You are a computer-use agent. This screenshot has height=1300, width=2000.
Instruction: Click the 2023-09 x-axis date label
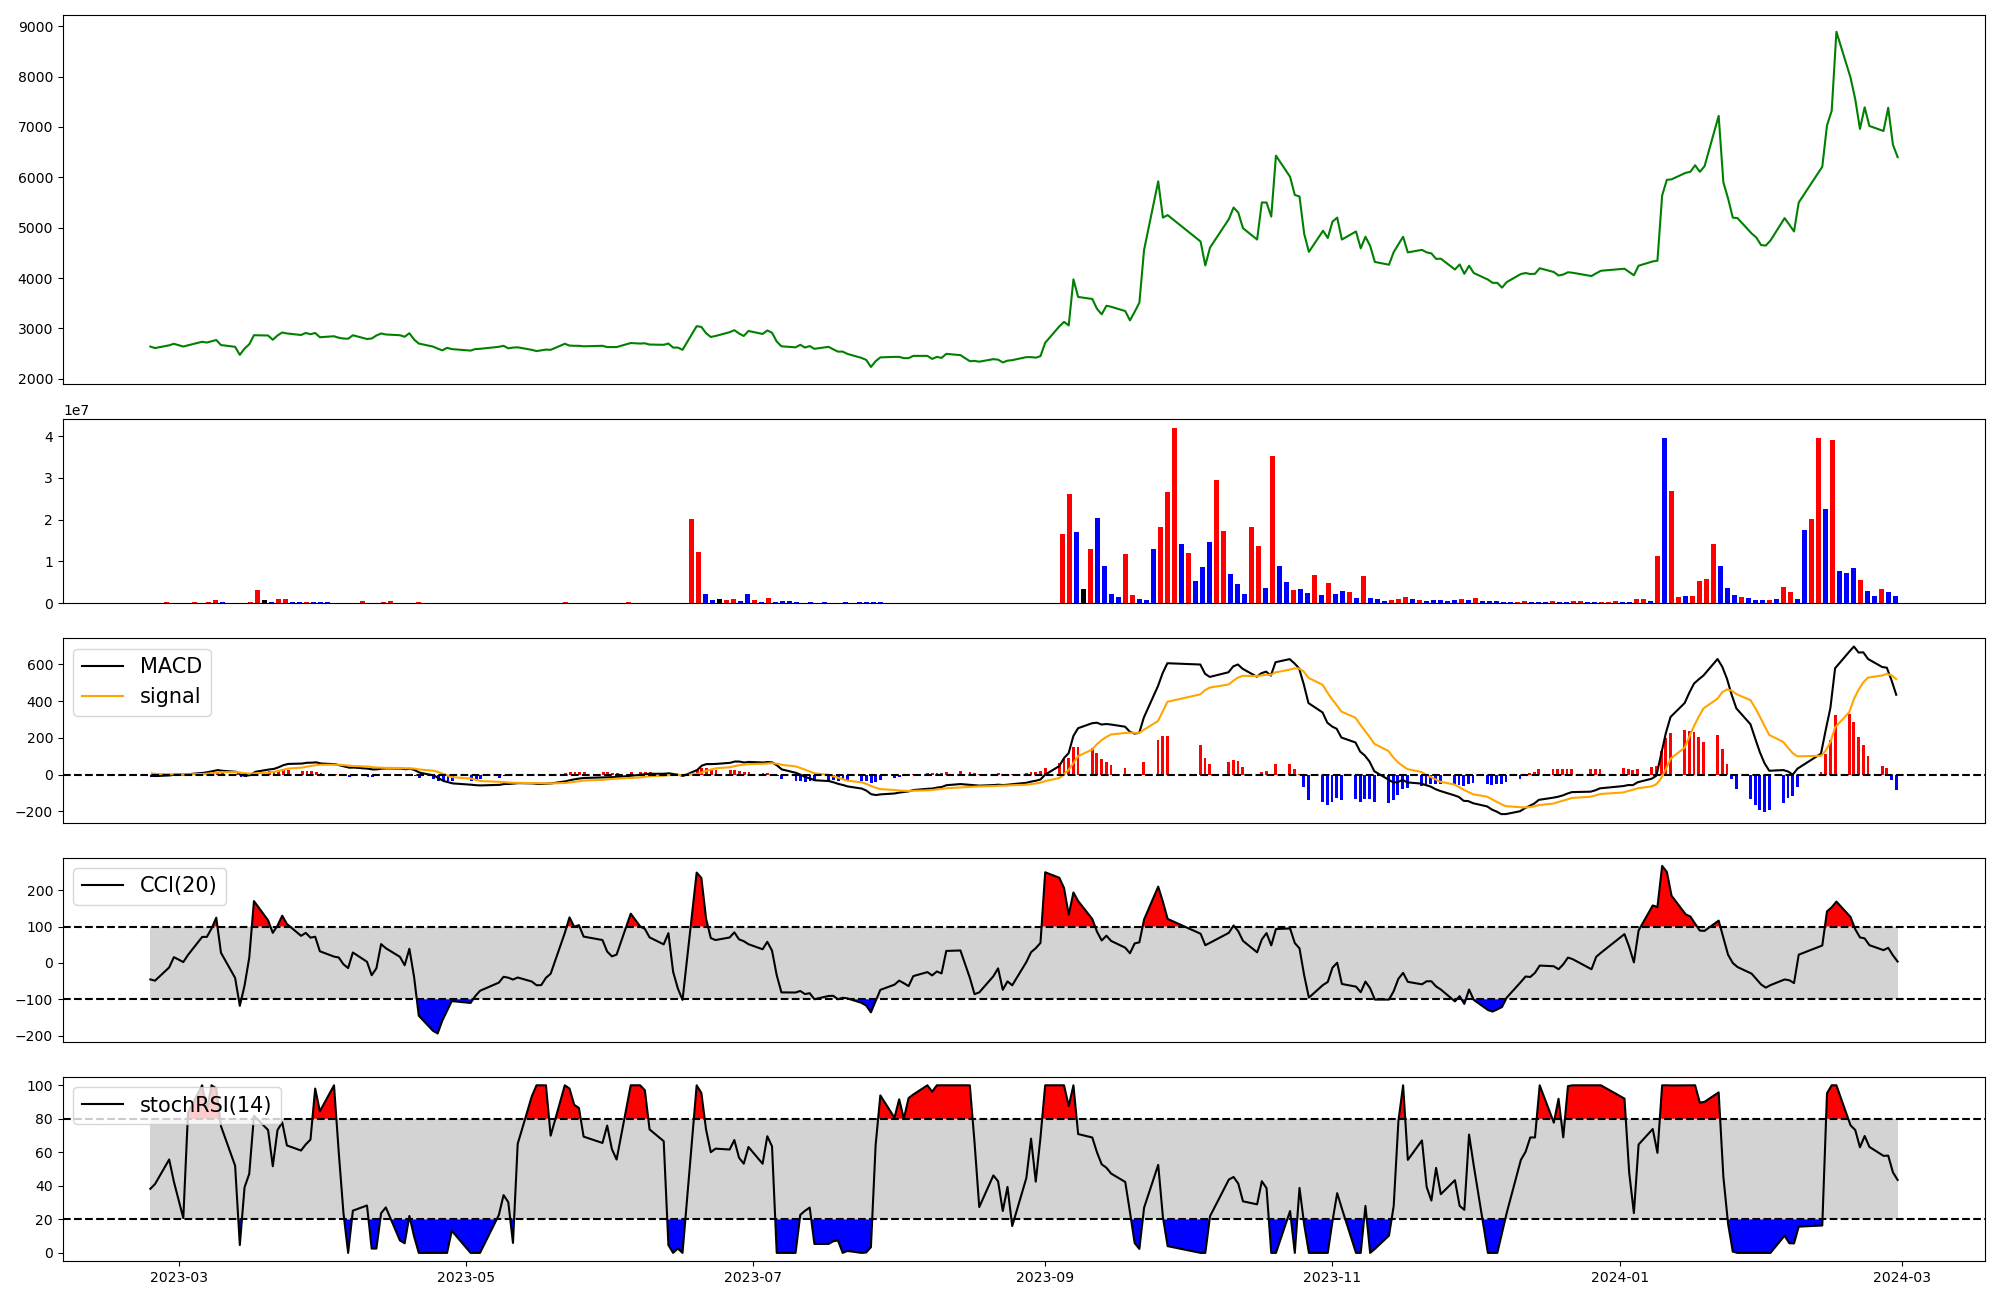pyautogui.click(x=1046, y=1276)
